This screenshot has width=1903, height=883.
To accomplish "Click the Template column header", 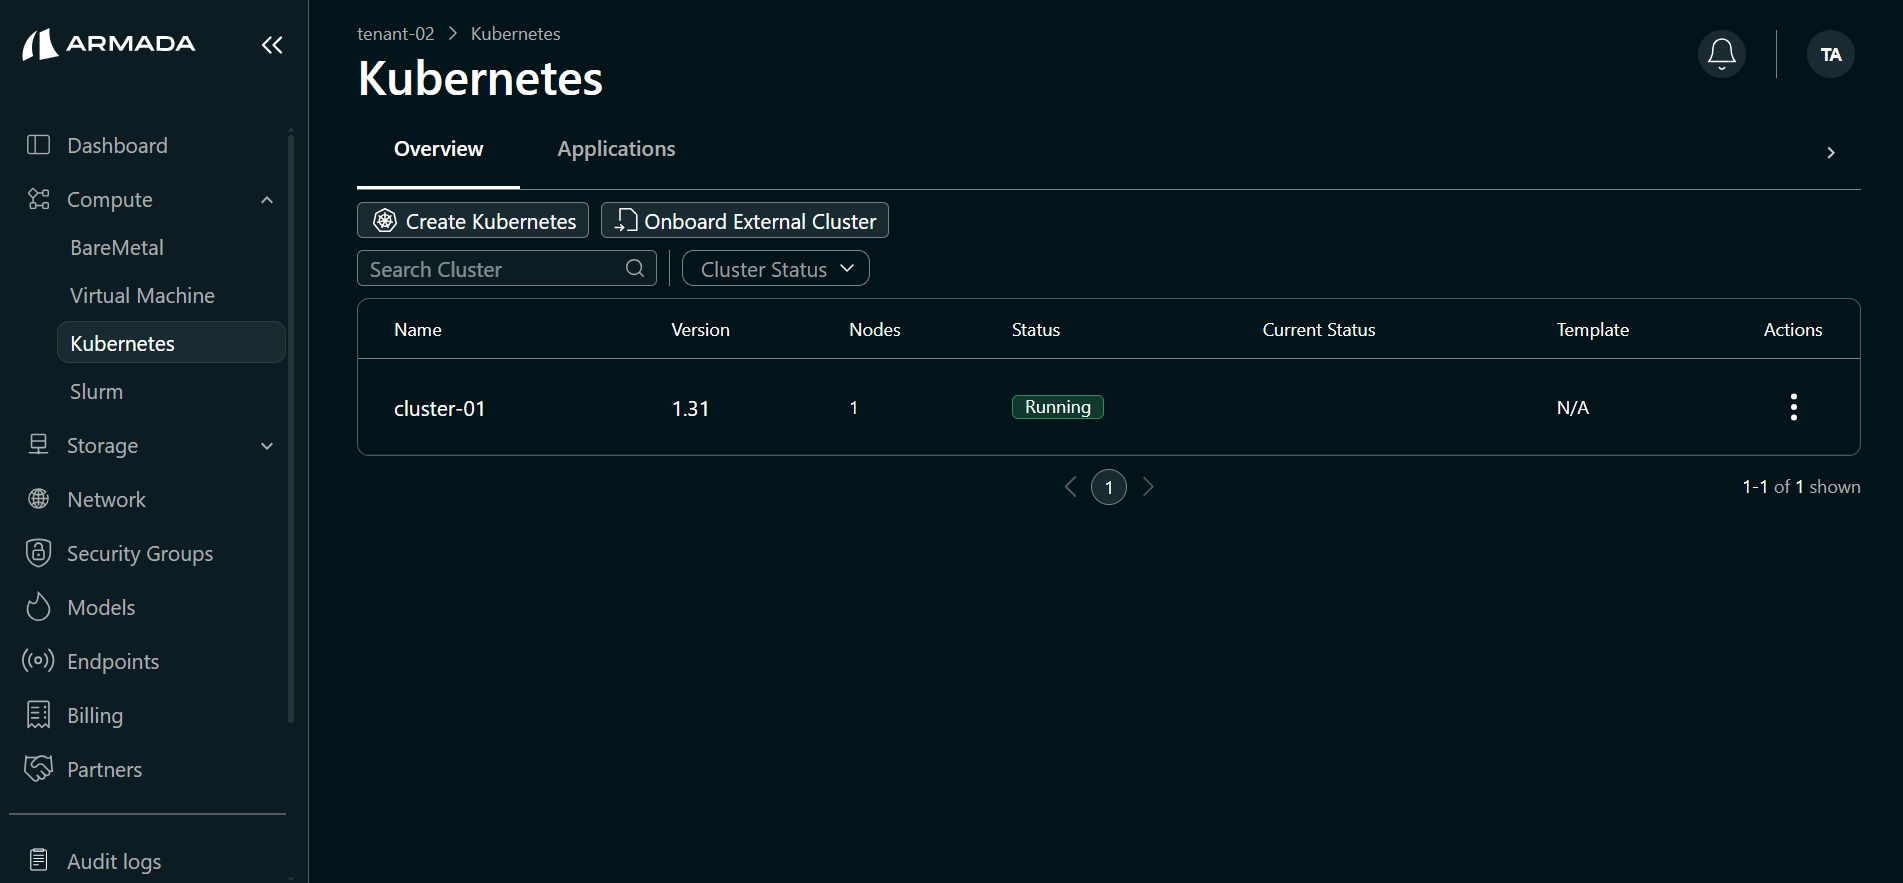I will (x=1592, y=329).
